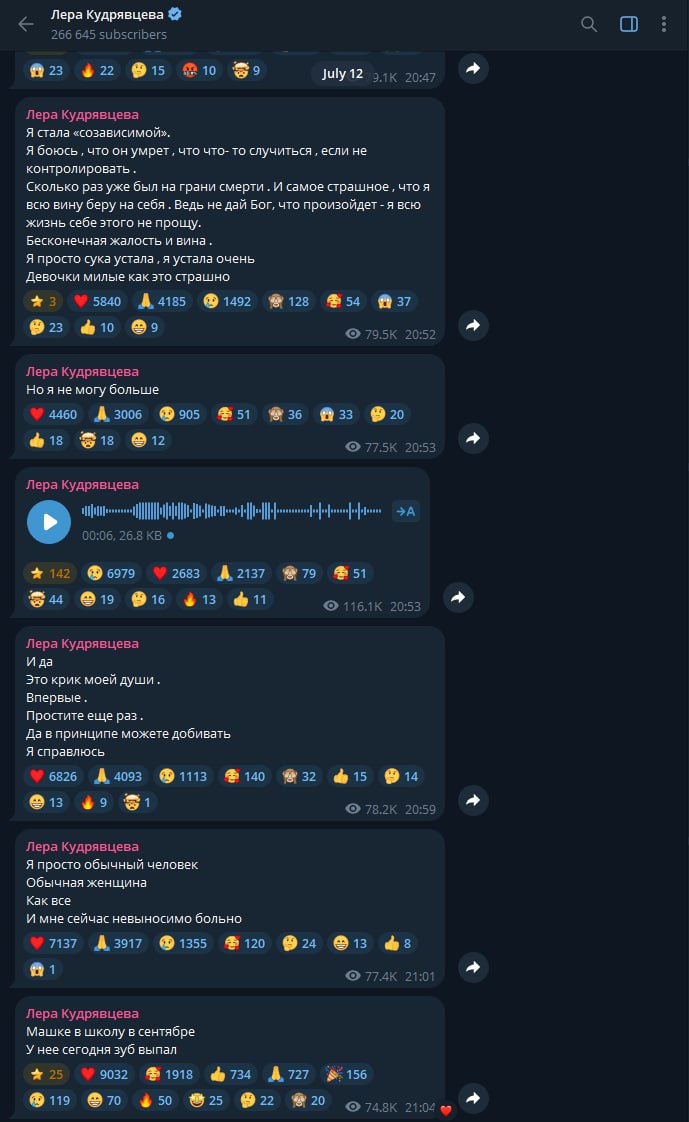The width and height of the screenshot is (689, 1122).
Task: Click the heart reaction with 9032
Action: (x=104, y=1074)
